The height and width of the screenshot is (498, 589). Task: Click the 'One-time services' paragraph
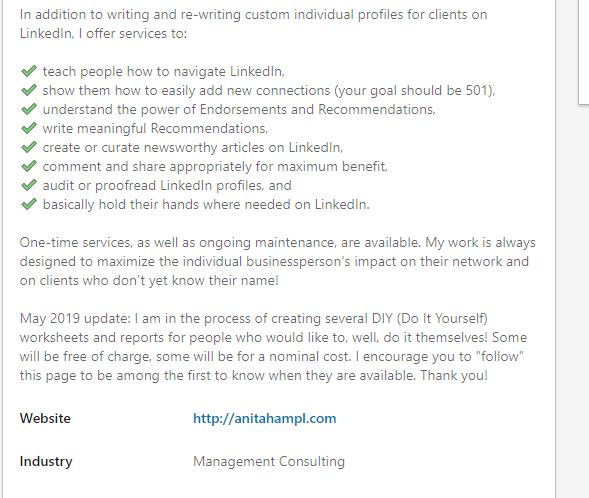(278, 261)
